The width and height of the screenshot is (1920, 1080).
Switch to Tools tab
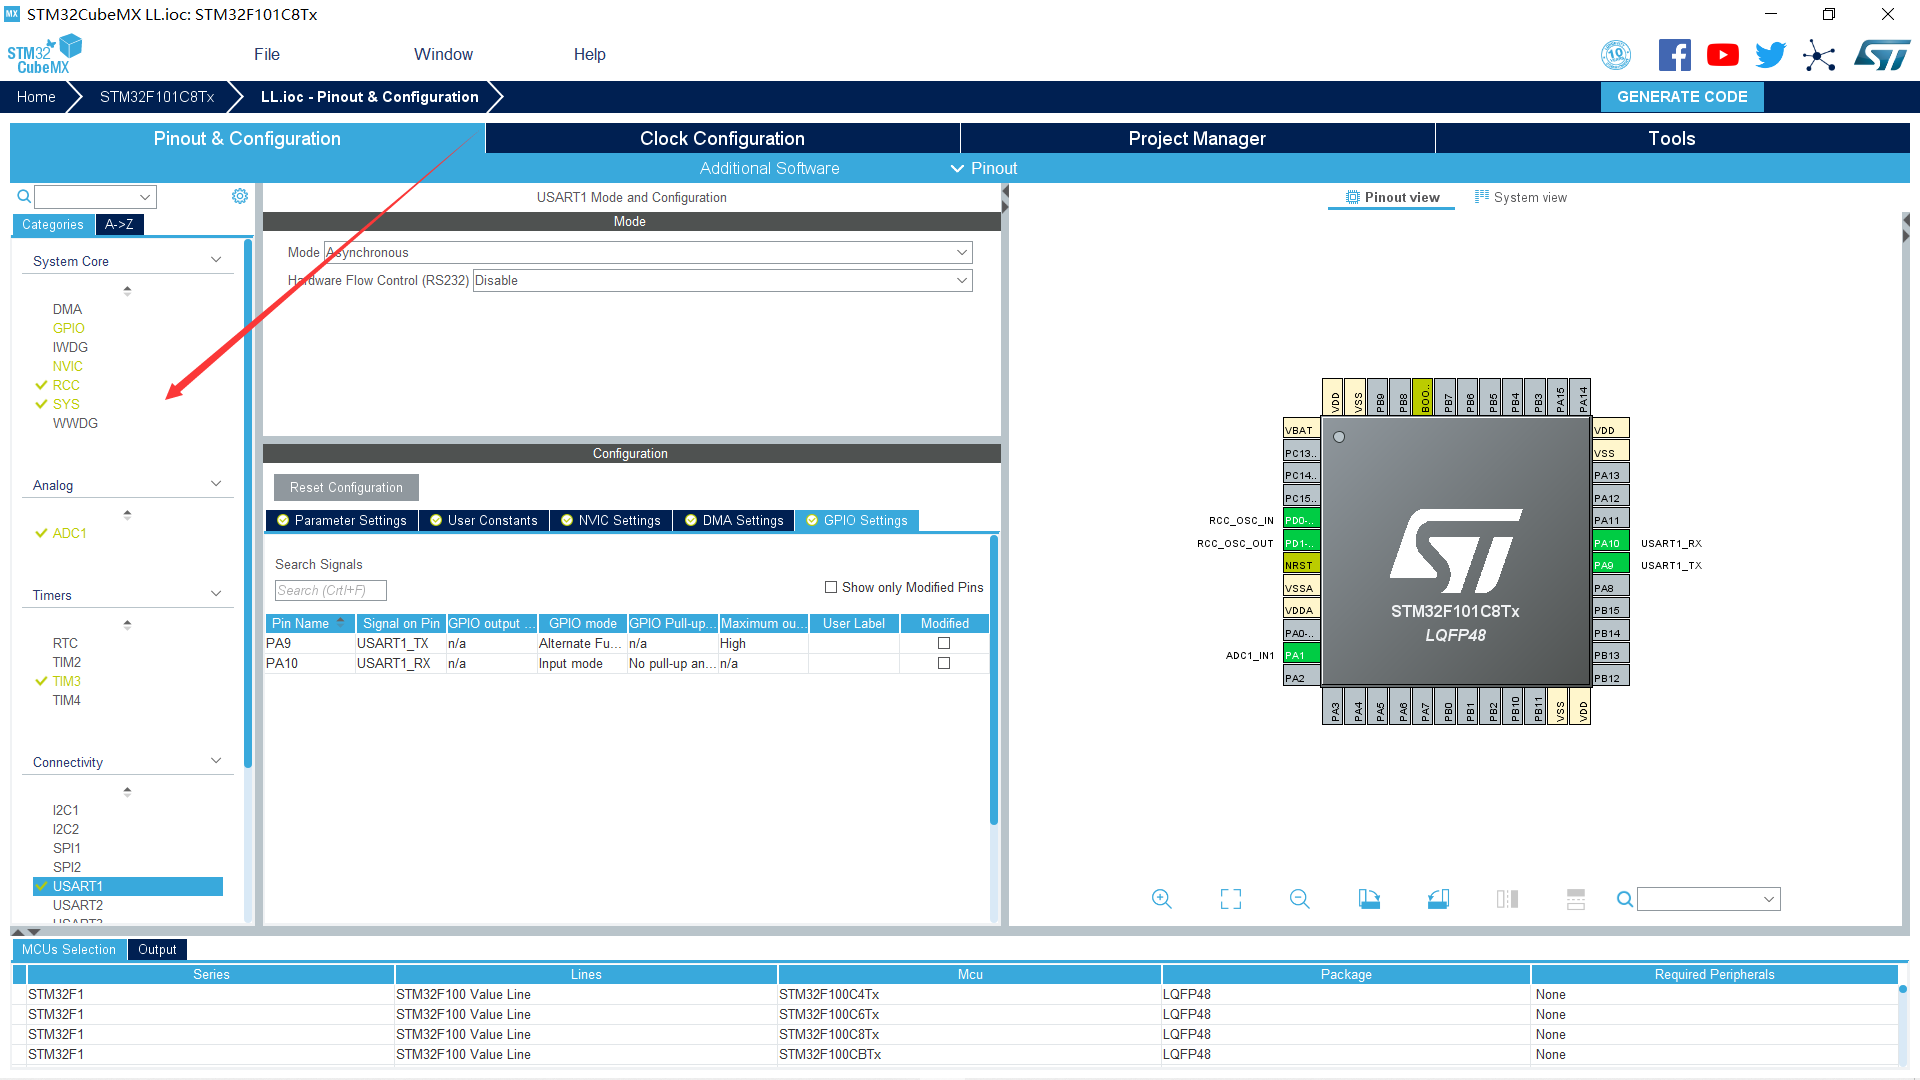tap(1672, 138)
